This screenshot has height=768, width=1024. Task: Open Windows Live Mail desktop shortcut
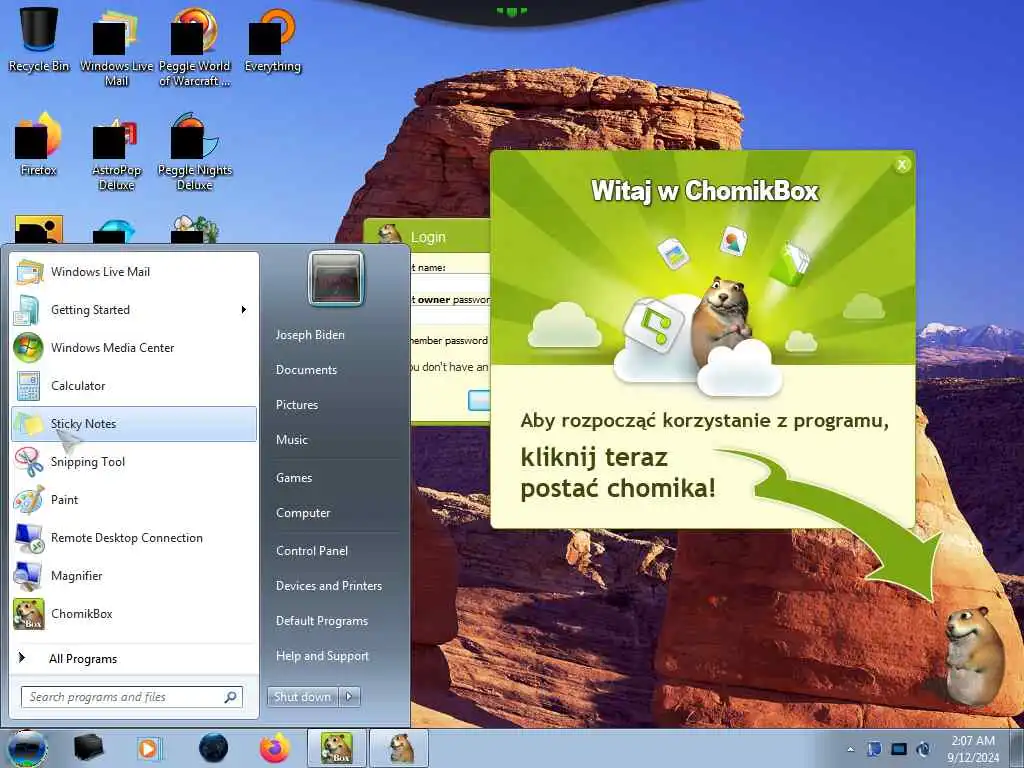pos(116,47)
